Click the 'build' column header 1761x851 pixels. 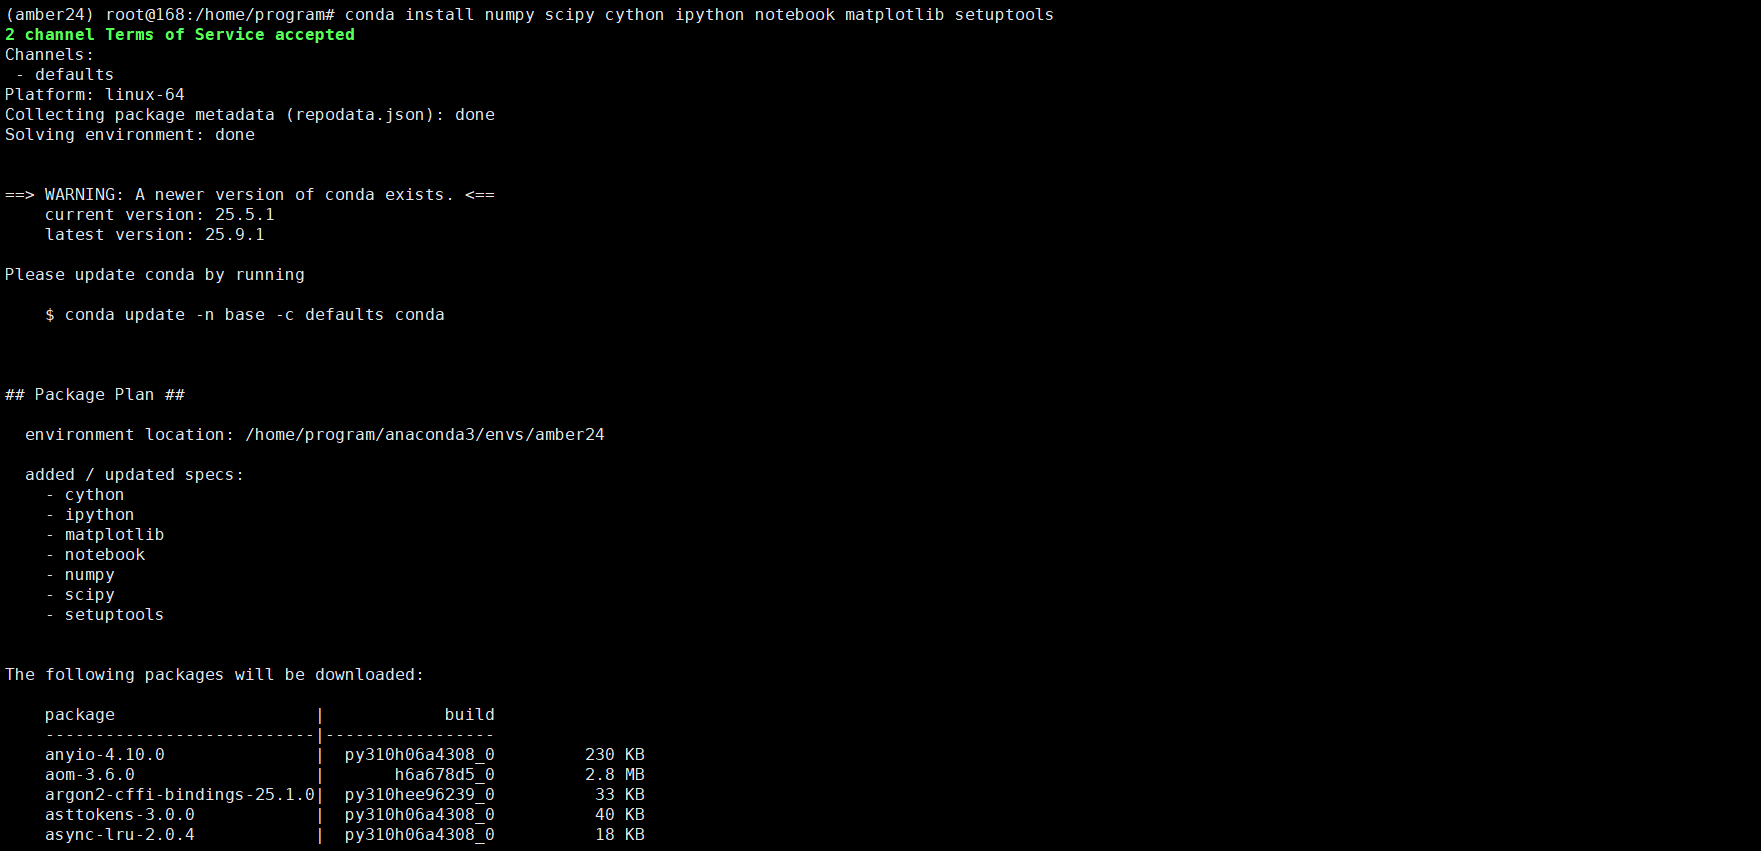click(x=470, y=715)
